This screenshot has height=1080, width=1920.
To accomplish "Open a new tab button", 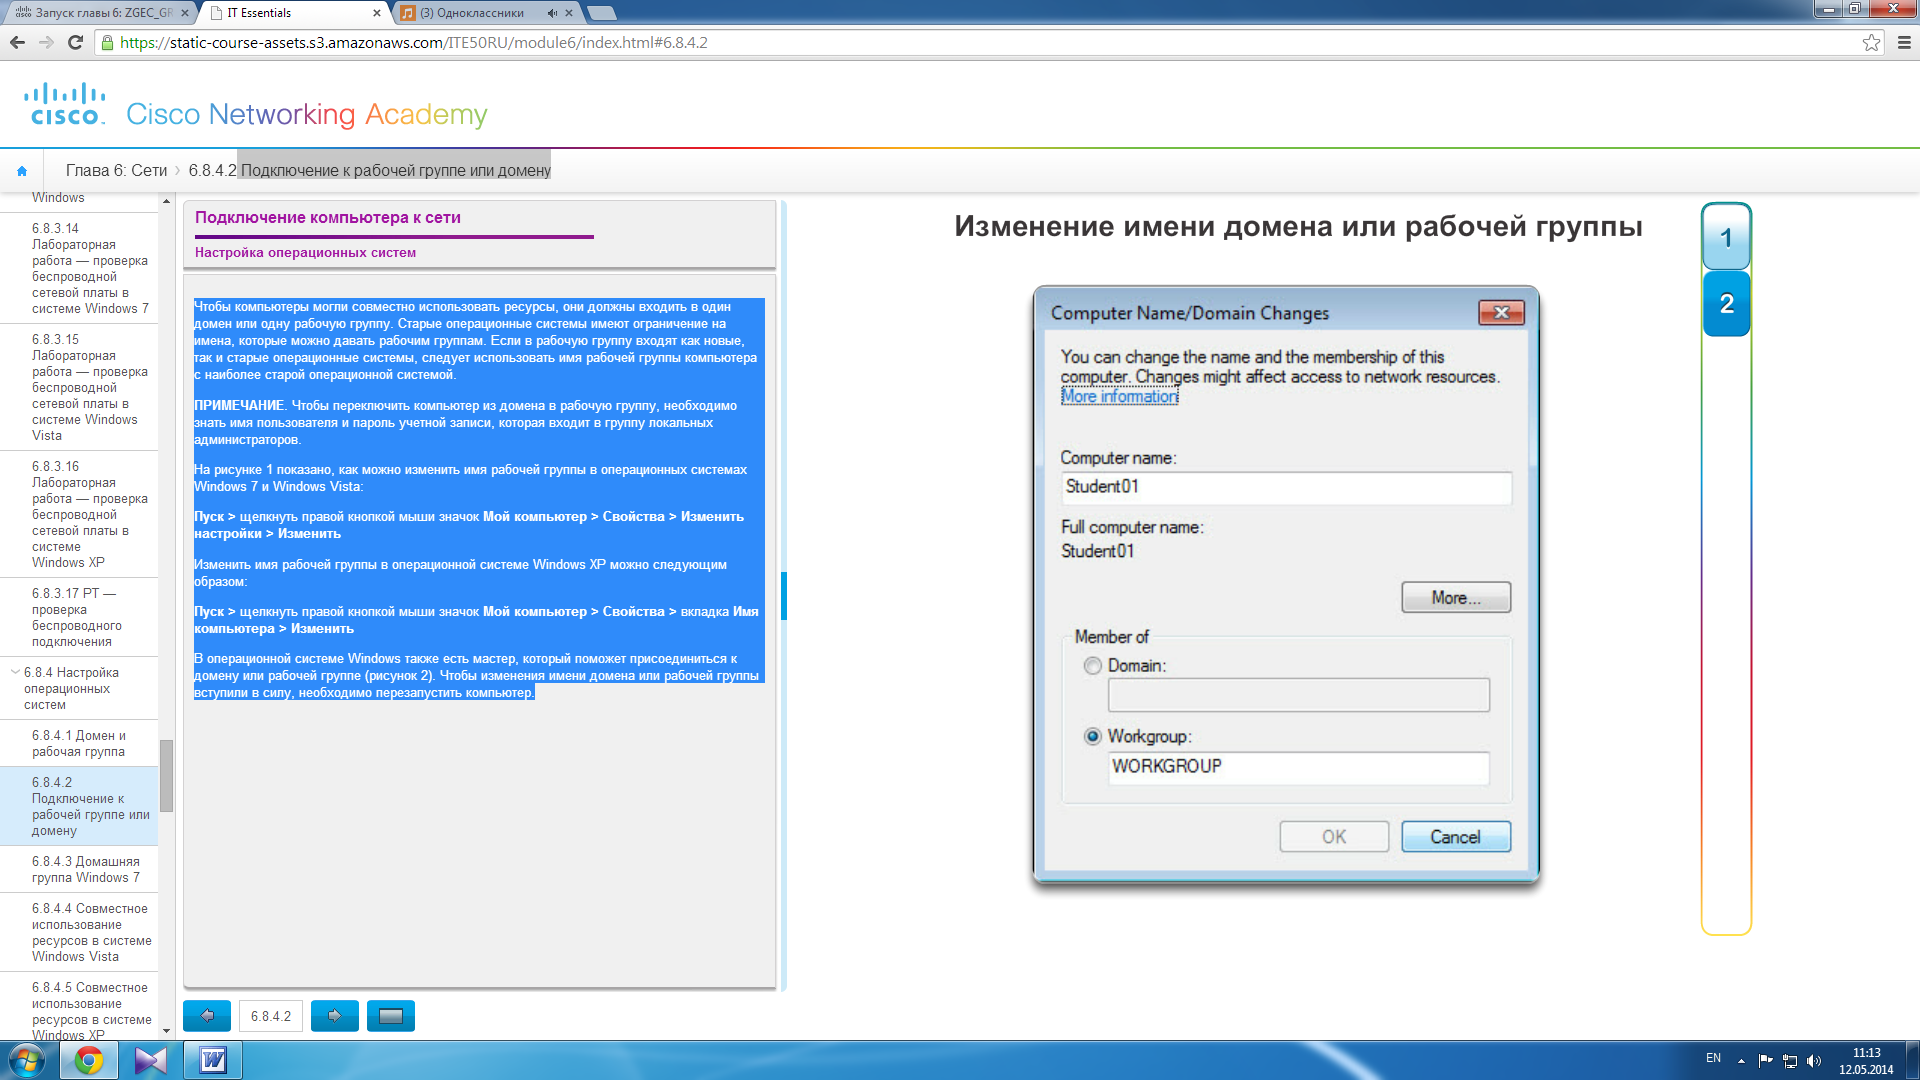I will point(602,13).
